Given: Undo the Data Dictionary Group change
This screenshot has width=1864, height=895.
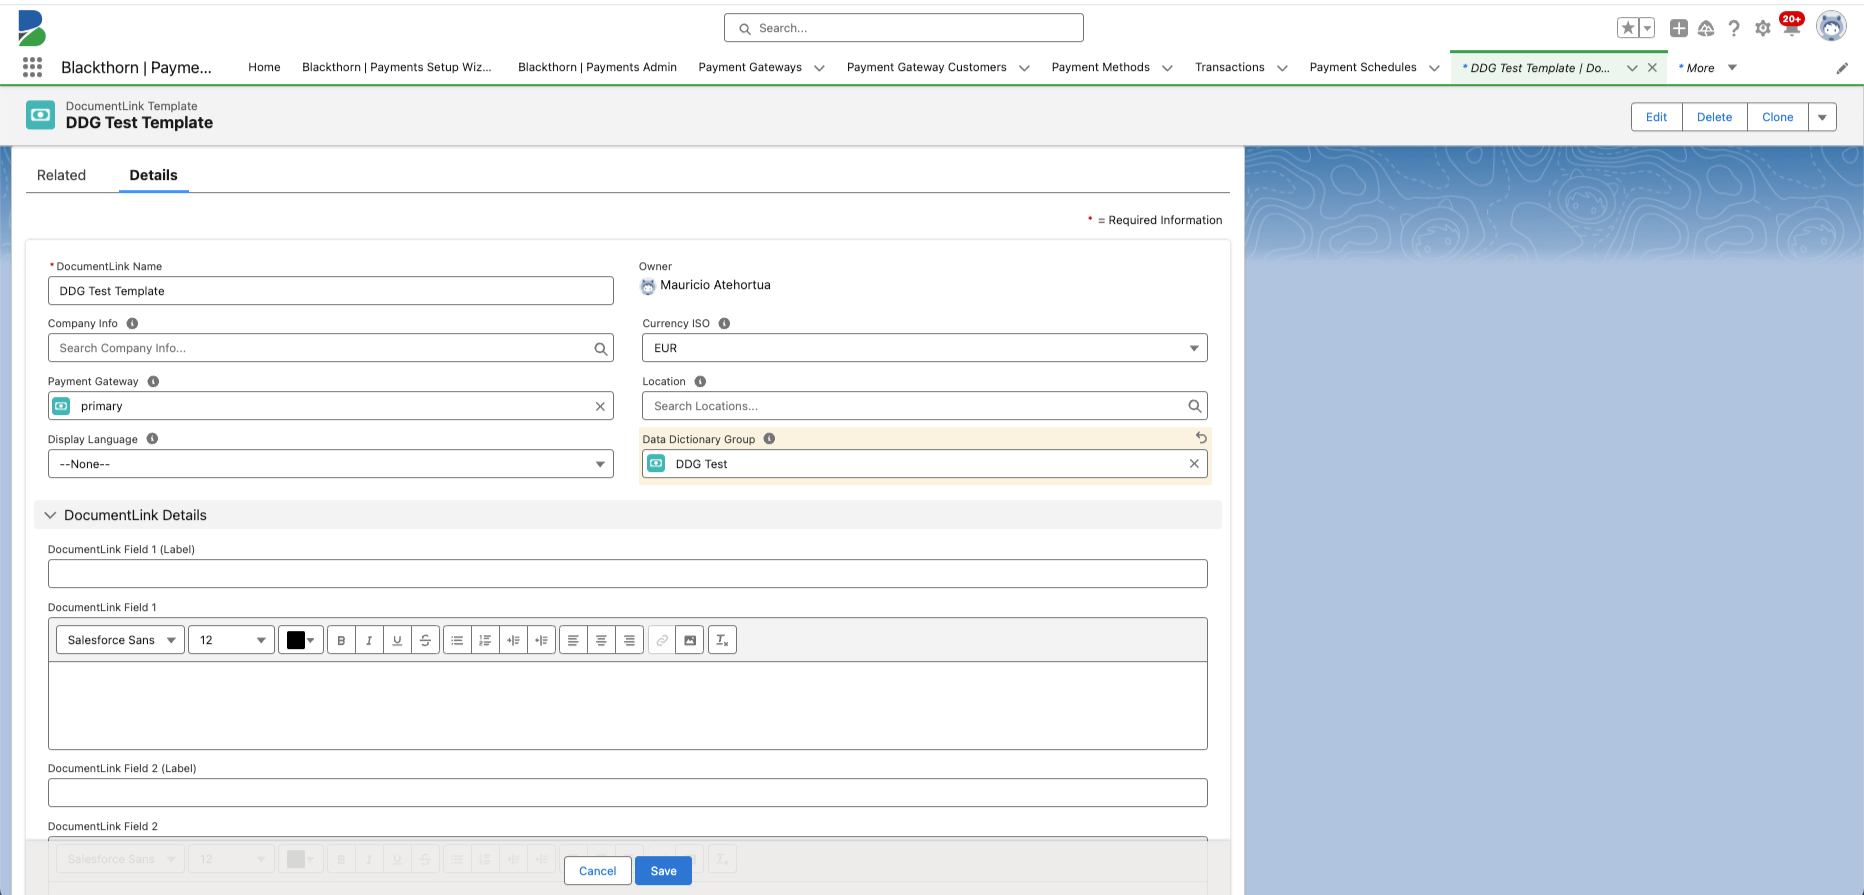Looking at the screenshot, I should (1201, 438).
